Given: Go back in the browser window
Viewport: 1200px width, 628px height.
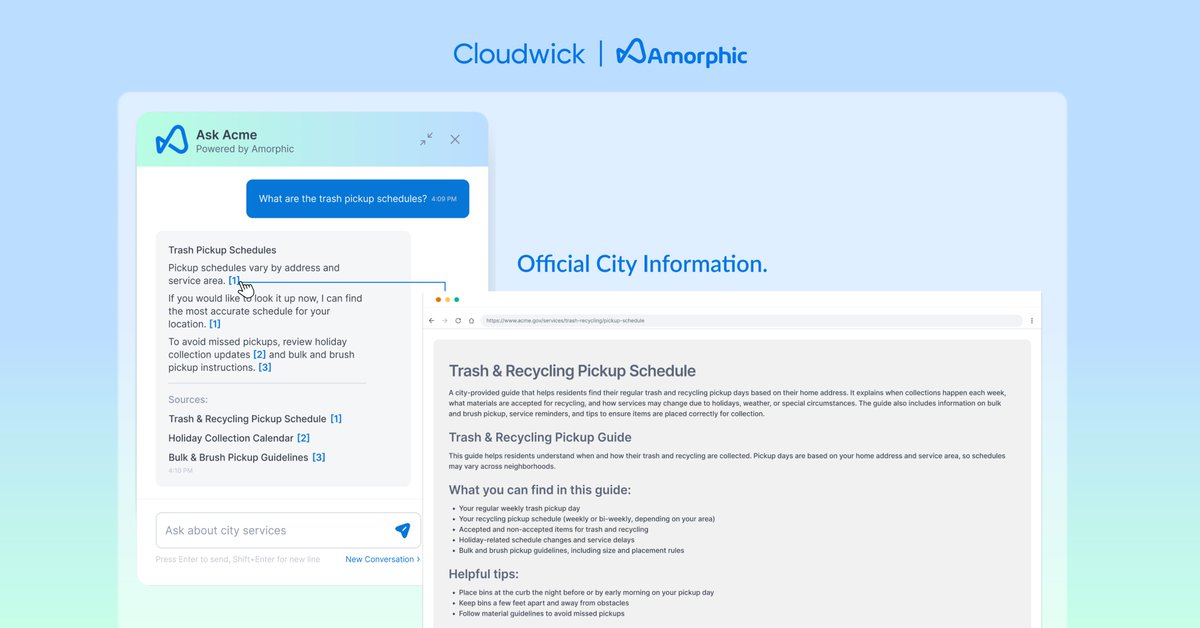Looking at the screenshot, I should click(x=432, y=321).
